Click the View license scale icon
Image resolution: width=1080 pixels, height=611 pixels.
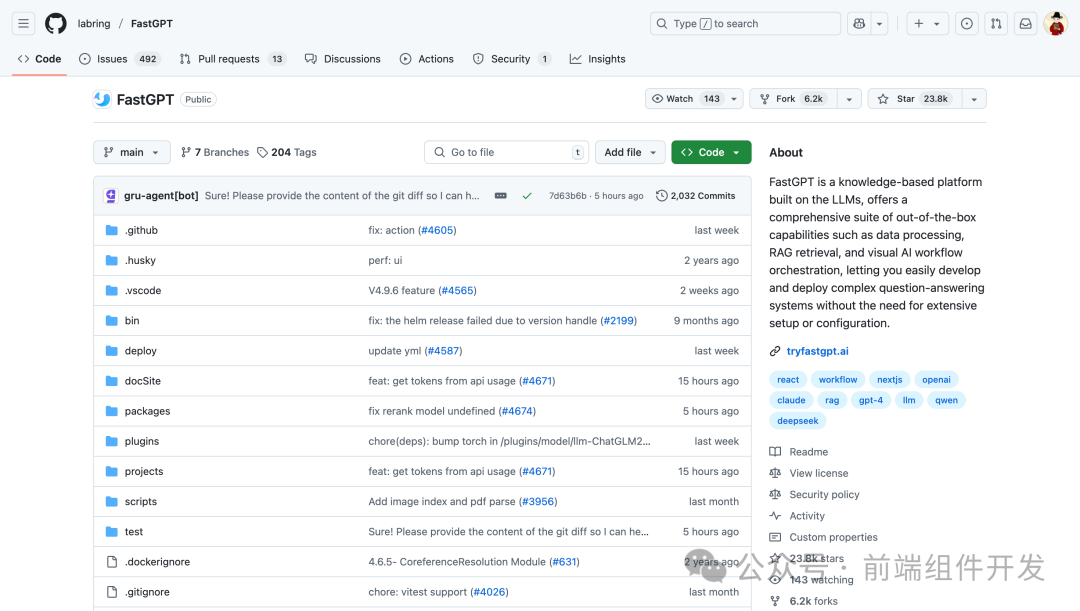pos(775,473)
